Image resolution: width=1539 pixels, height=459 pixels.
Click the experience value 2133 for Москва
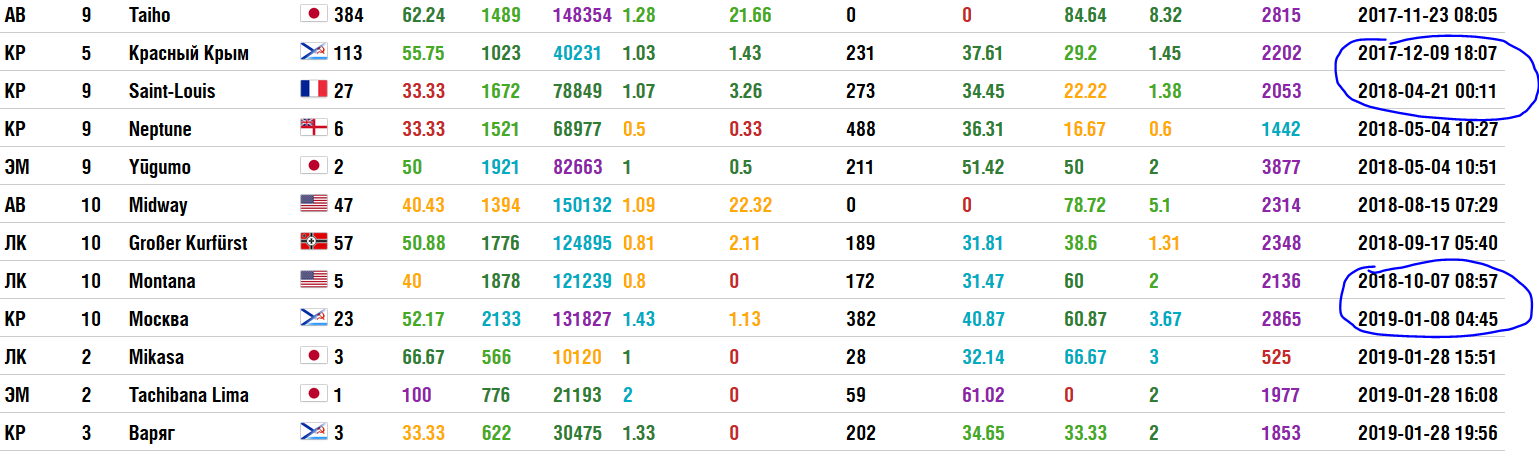[x=500, y=319]
